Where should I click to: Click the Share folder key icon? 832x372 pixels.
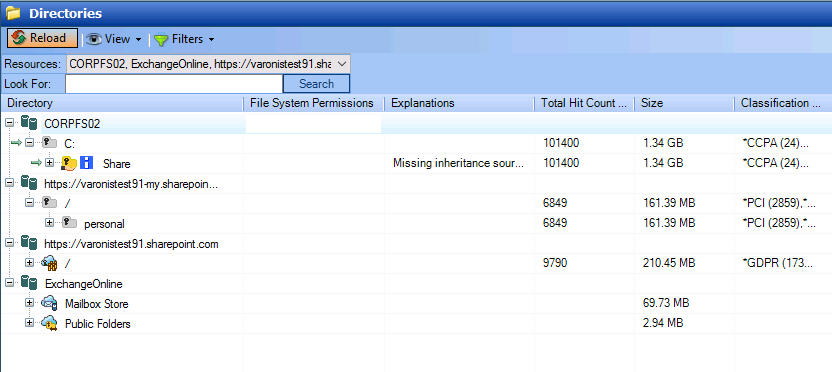click(x=69, y=163)
